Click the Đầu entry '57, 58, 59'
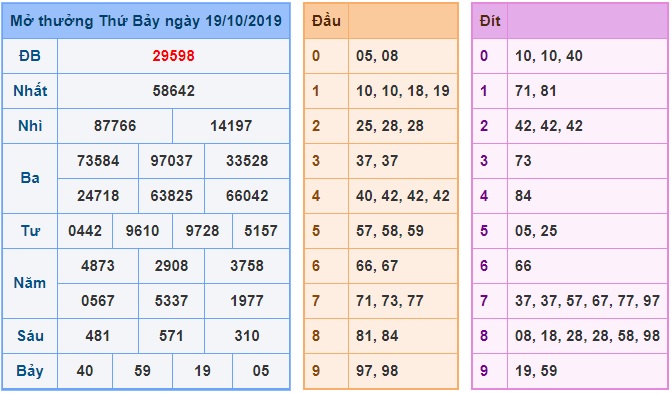The width and height of the screenshot is (672, 394). coord(390,231)
